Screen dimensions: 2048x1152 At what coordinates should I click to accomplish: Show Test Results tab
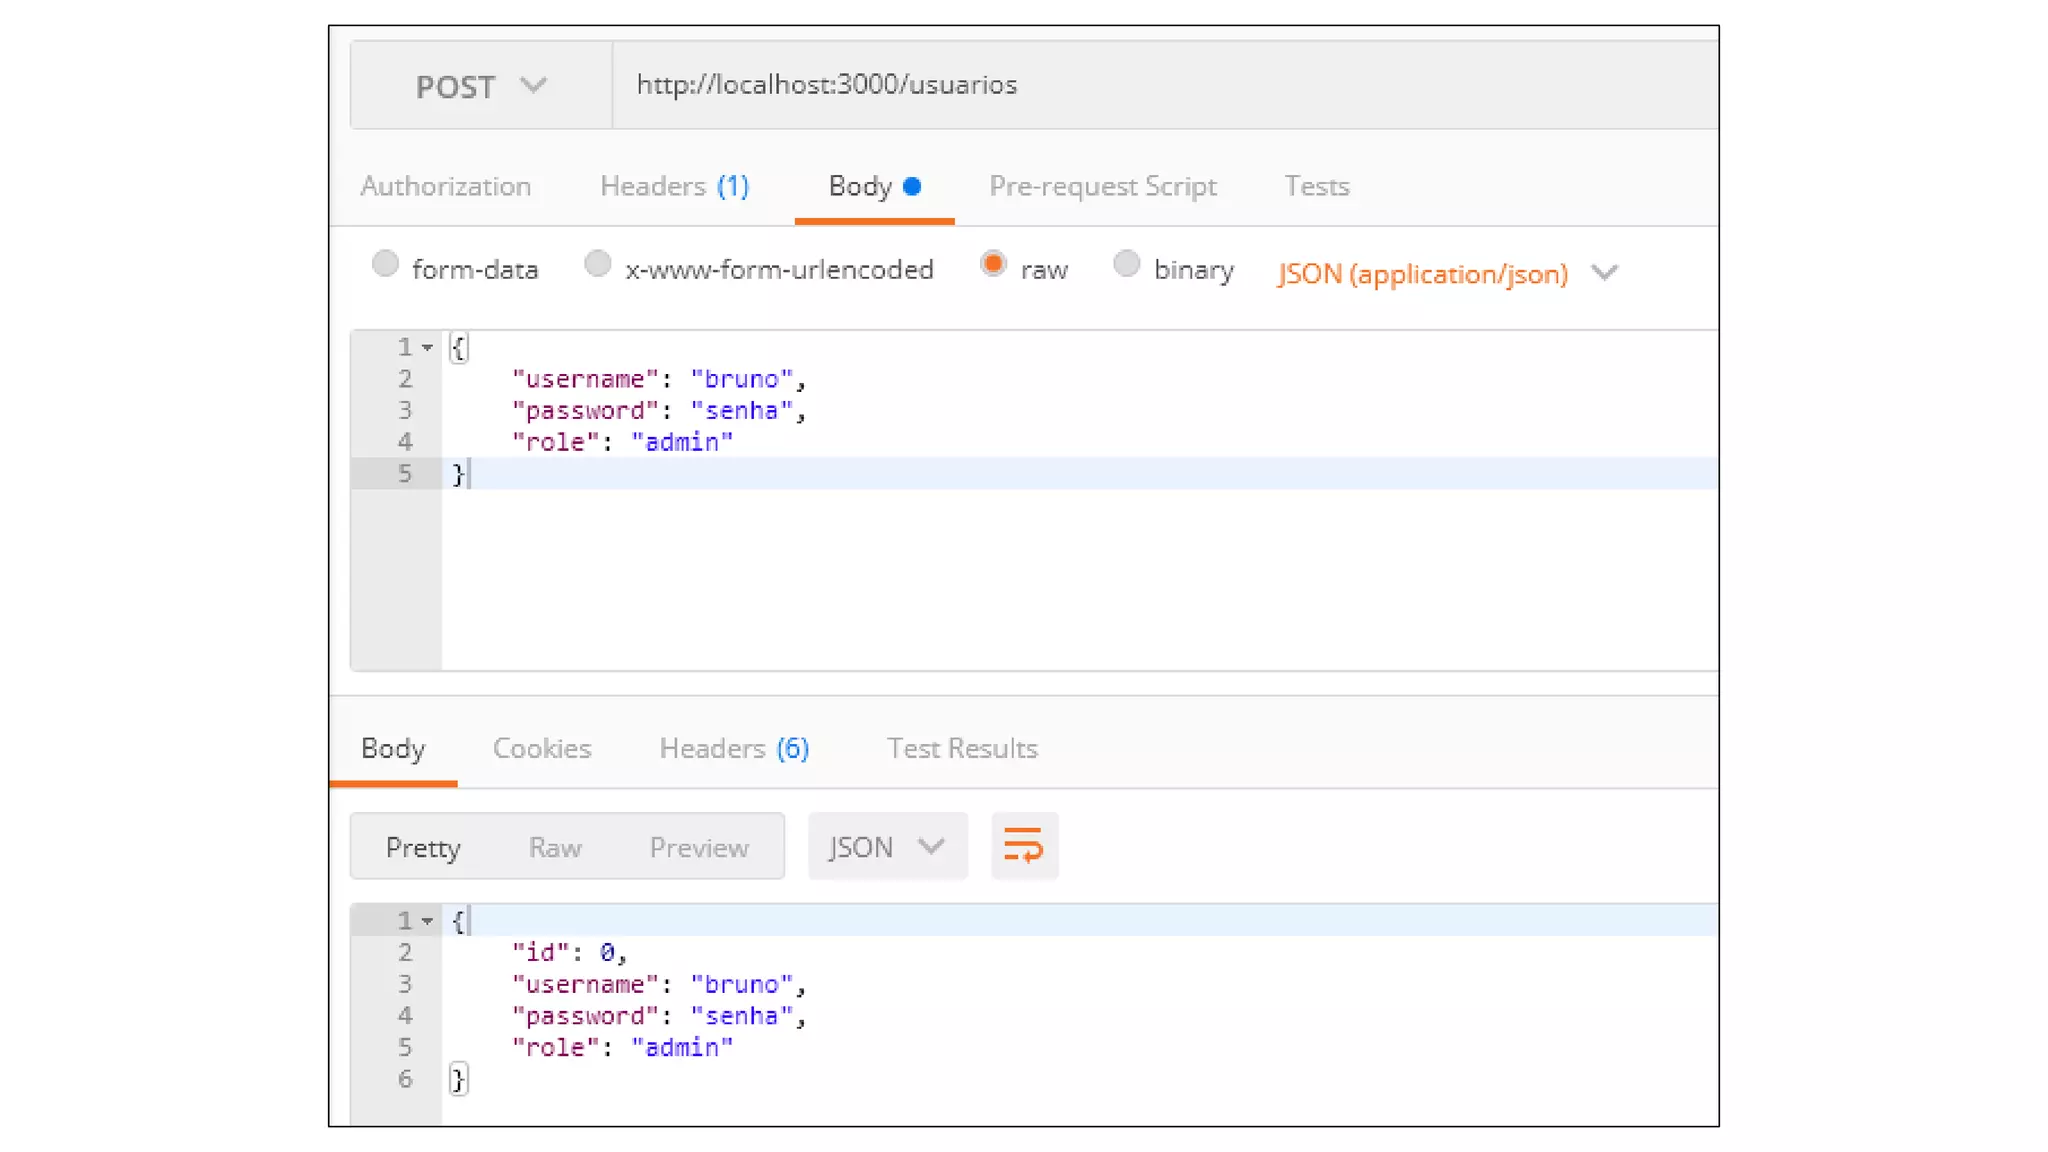click(x=962, y=748)
